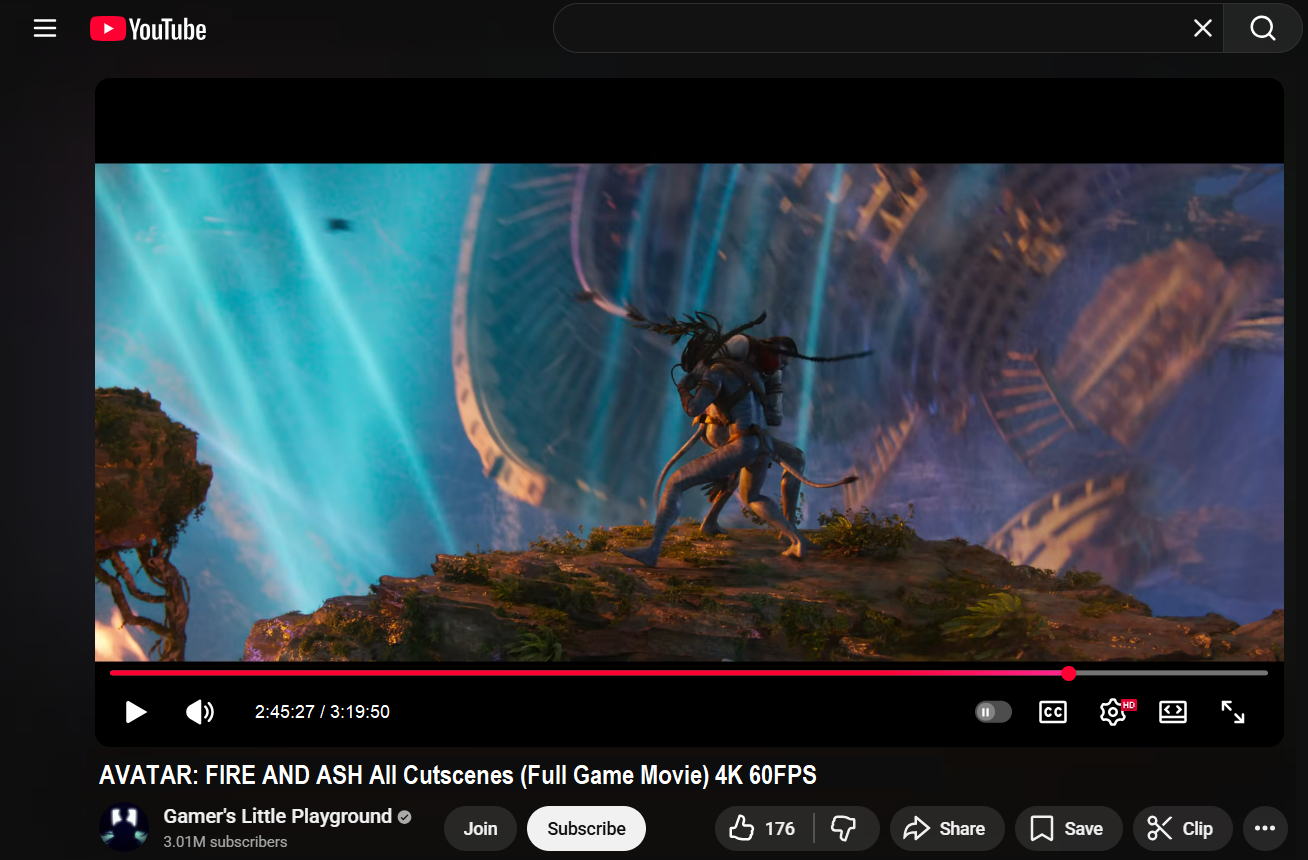
Task: Like the video with thumbs up
Action: [x=764, y=828]
